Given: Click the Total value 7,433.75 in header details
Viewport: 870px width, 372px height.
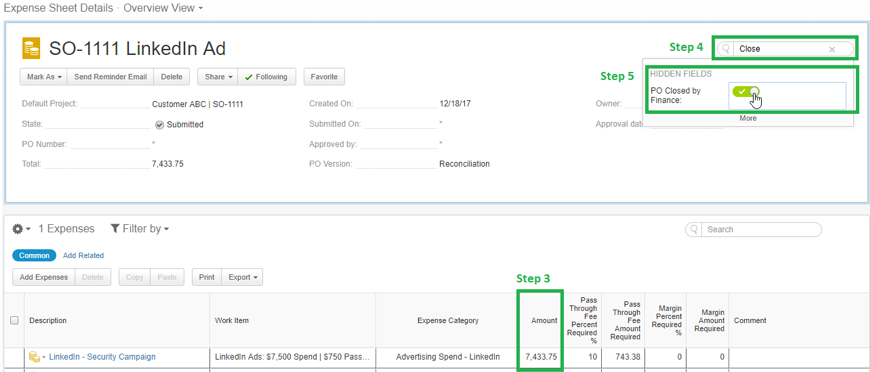Looking at the screenshot, I should tap(167, 164).
